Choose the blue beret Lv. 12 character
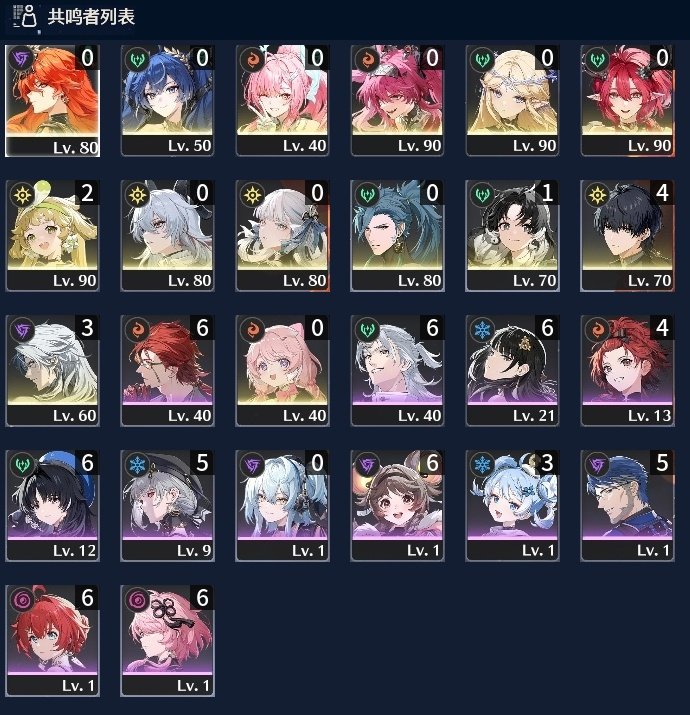 52,506
